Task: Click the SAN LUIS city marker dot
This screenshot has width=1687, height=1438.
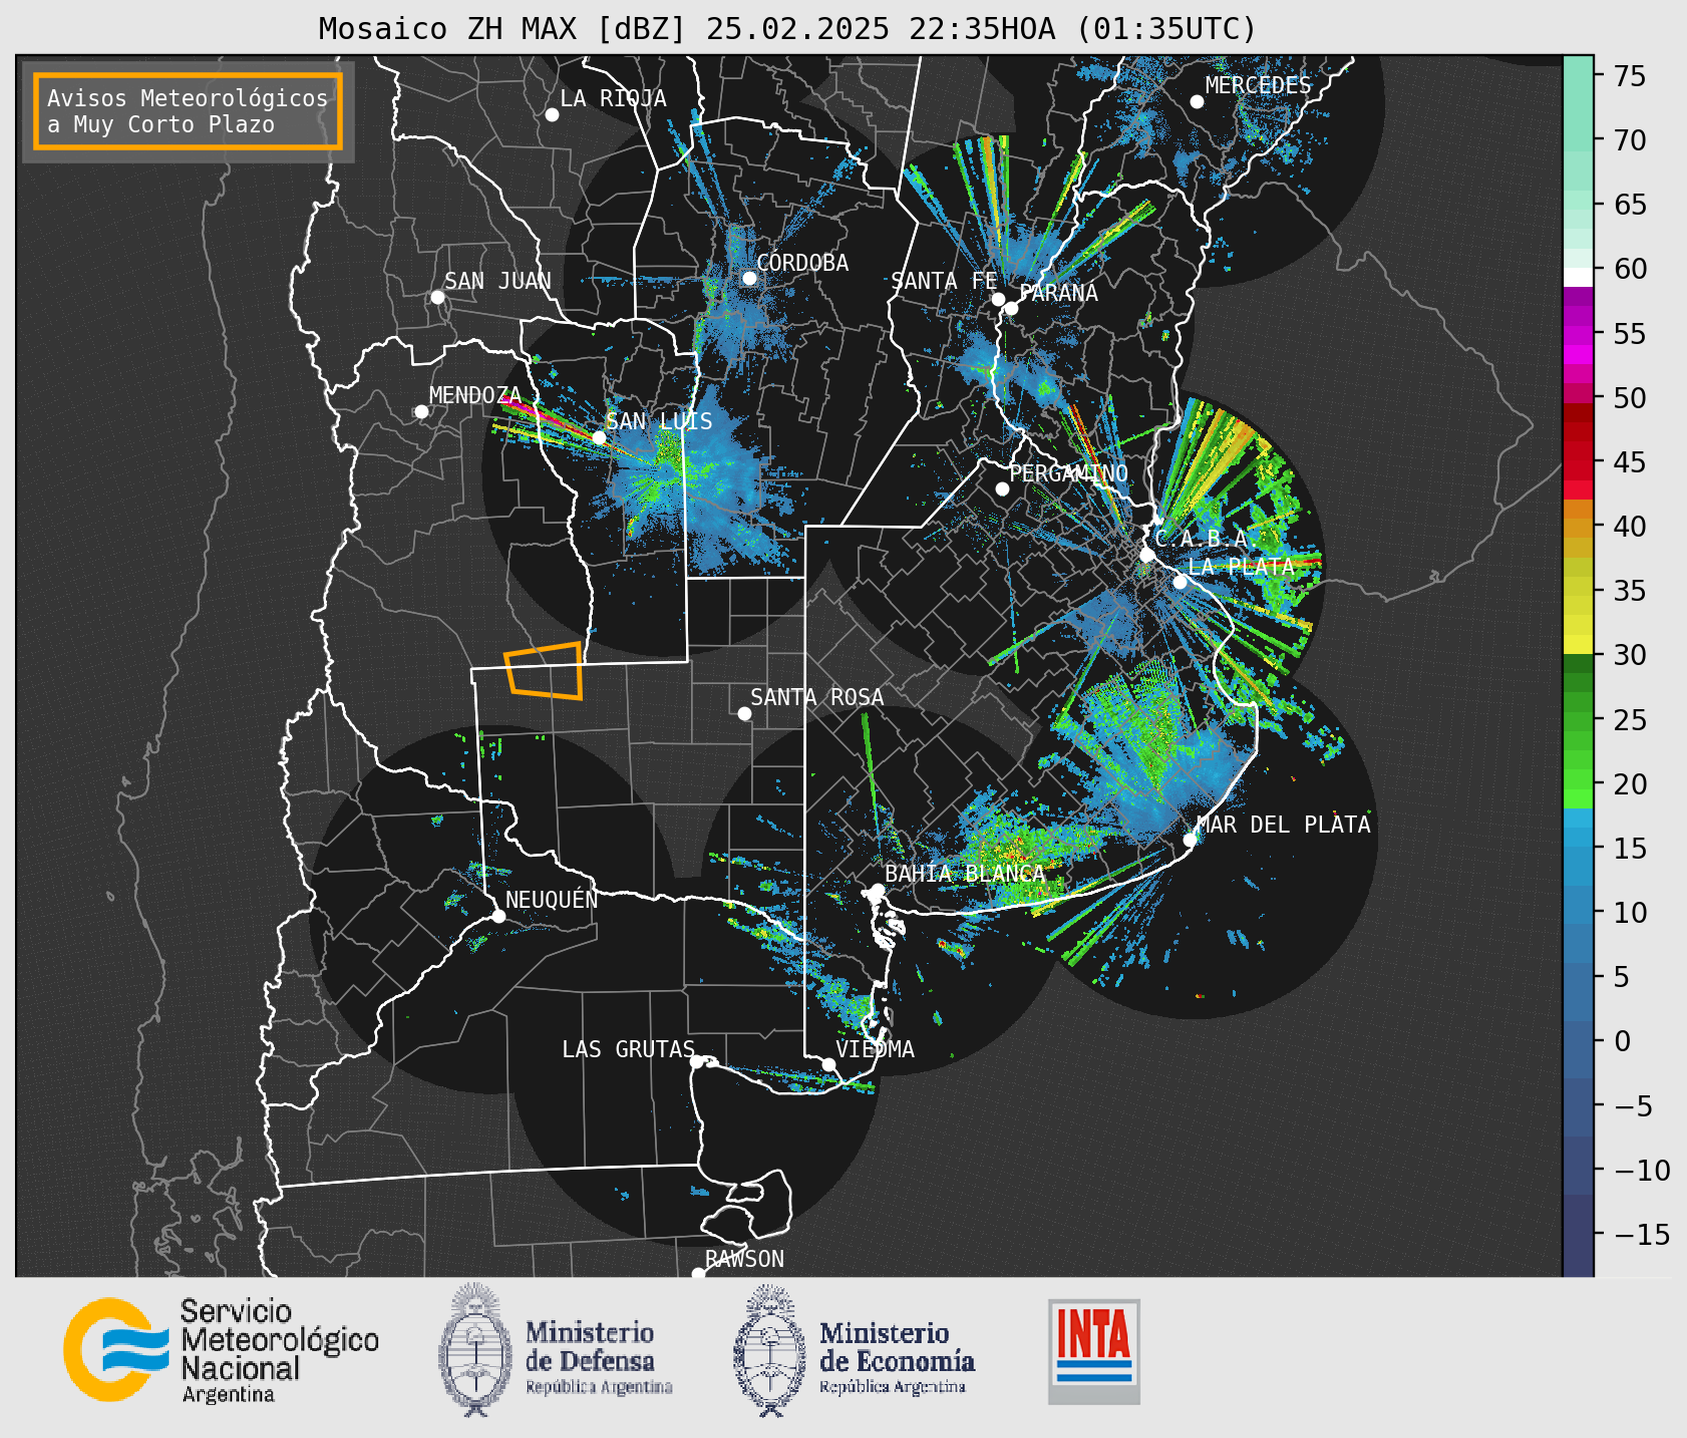Action: [x=599, y=437]
